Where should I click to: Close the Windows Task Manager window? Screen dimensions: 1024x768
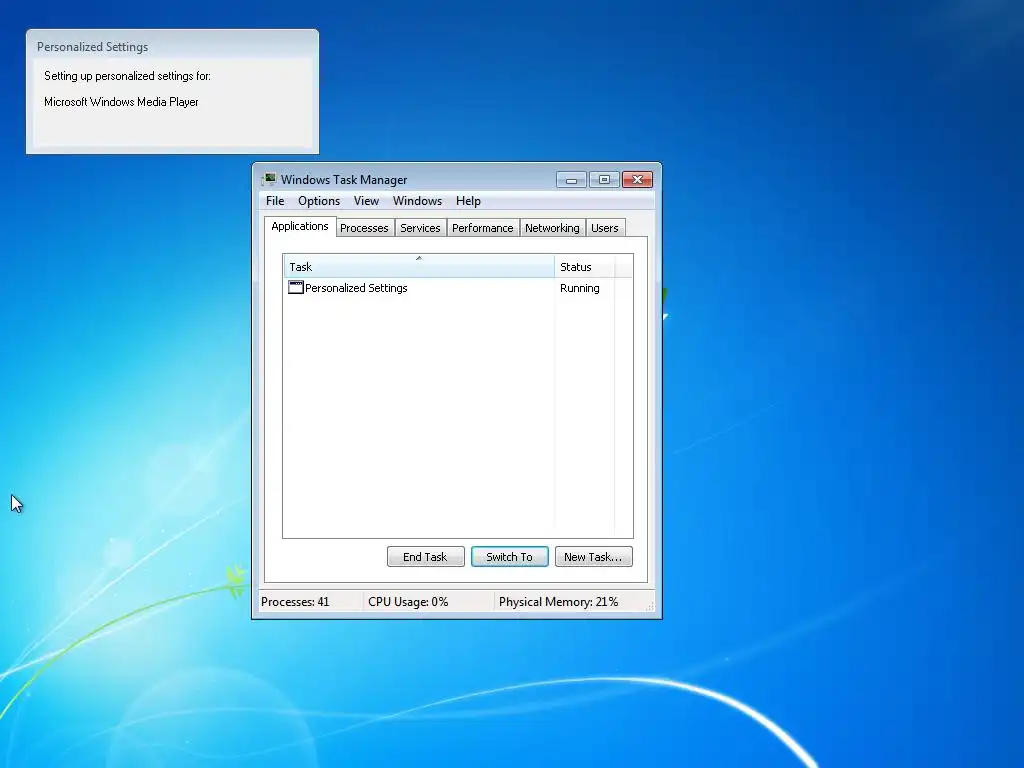click(637, 180)
